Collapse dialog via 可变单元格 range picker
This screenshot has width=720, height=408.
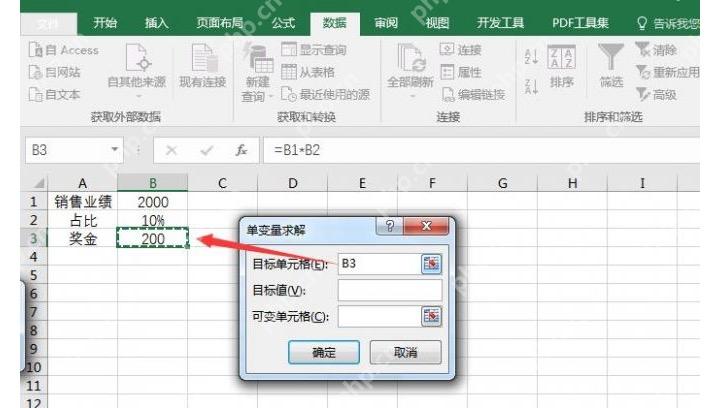click(431, 316)
